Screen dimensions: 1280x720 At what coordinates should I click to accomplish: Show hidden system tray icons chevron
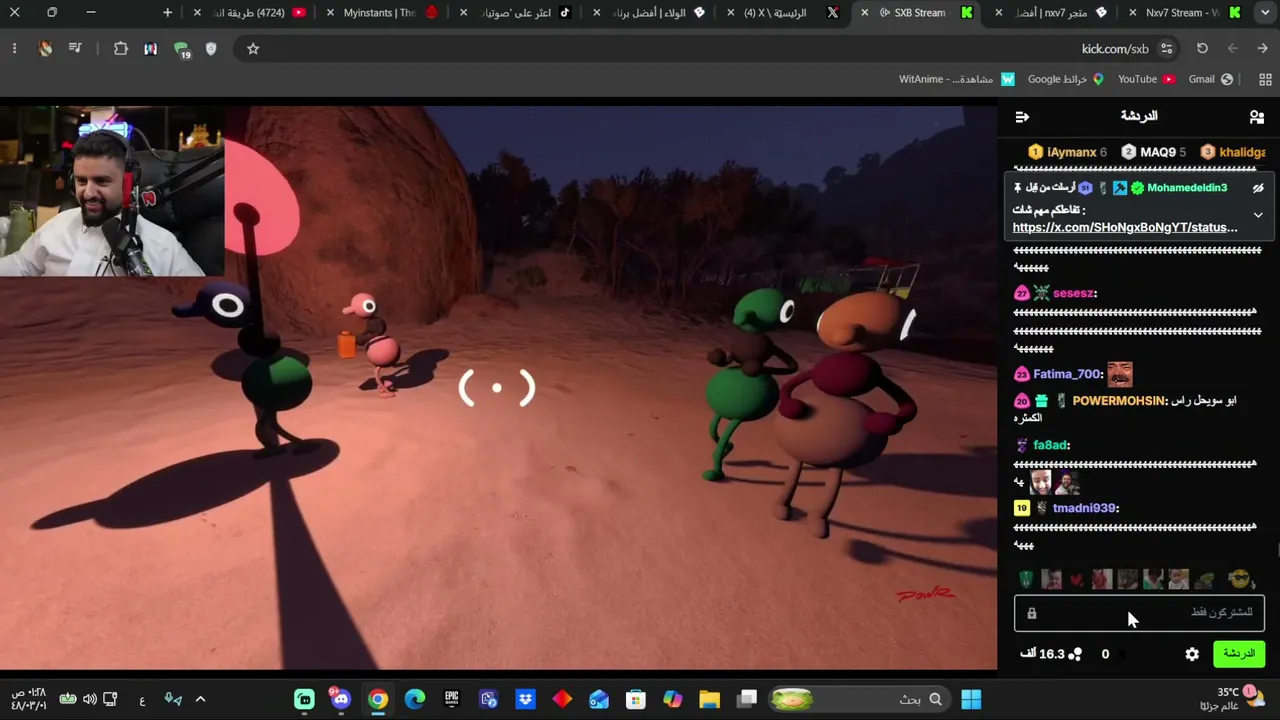pos(200,700)
